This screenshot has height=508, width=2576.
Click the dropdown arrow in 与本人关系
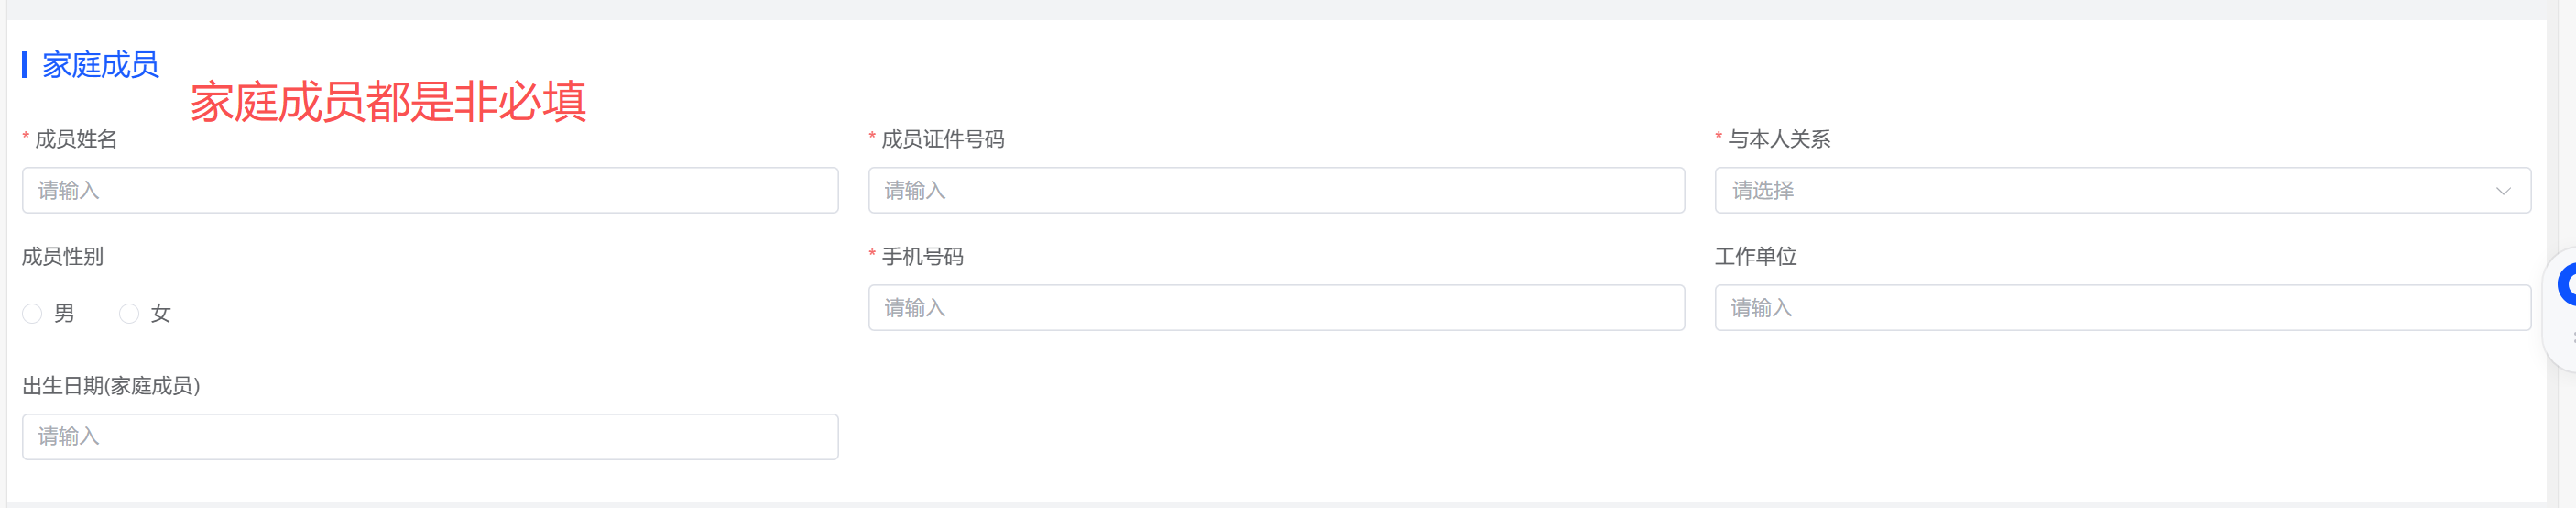point(2502,191)
